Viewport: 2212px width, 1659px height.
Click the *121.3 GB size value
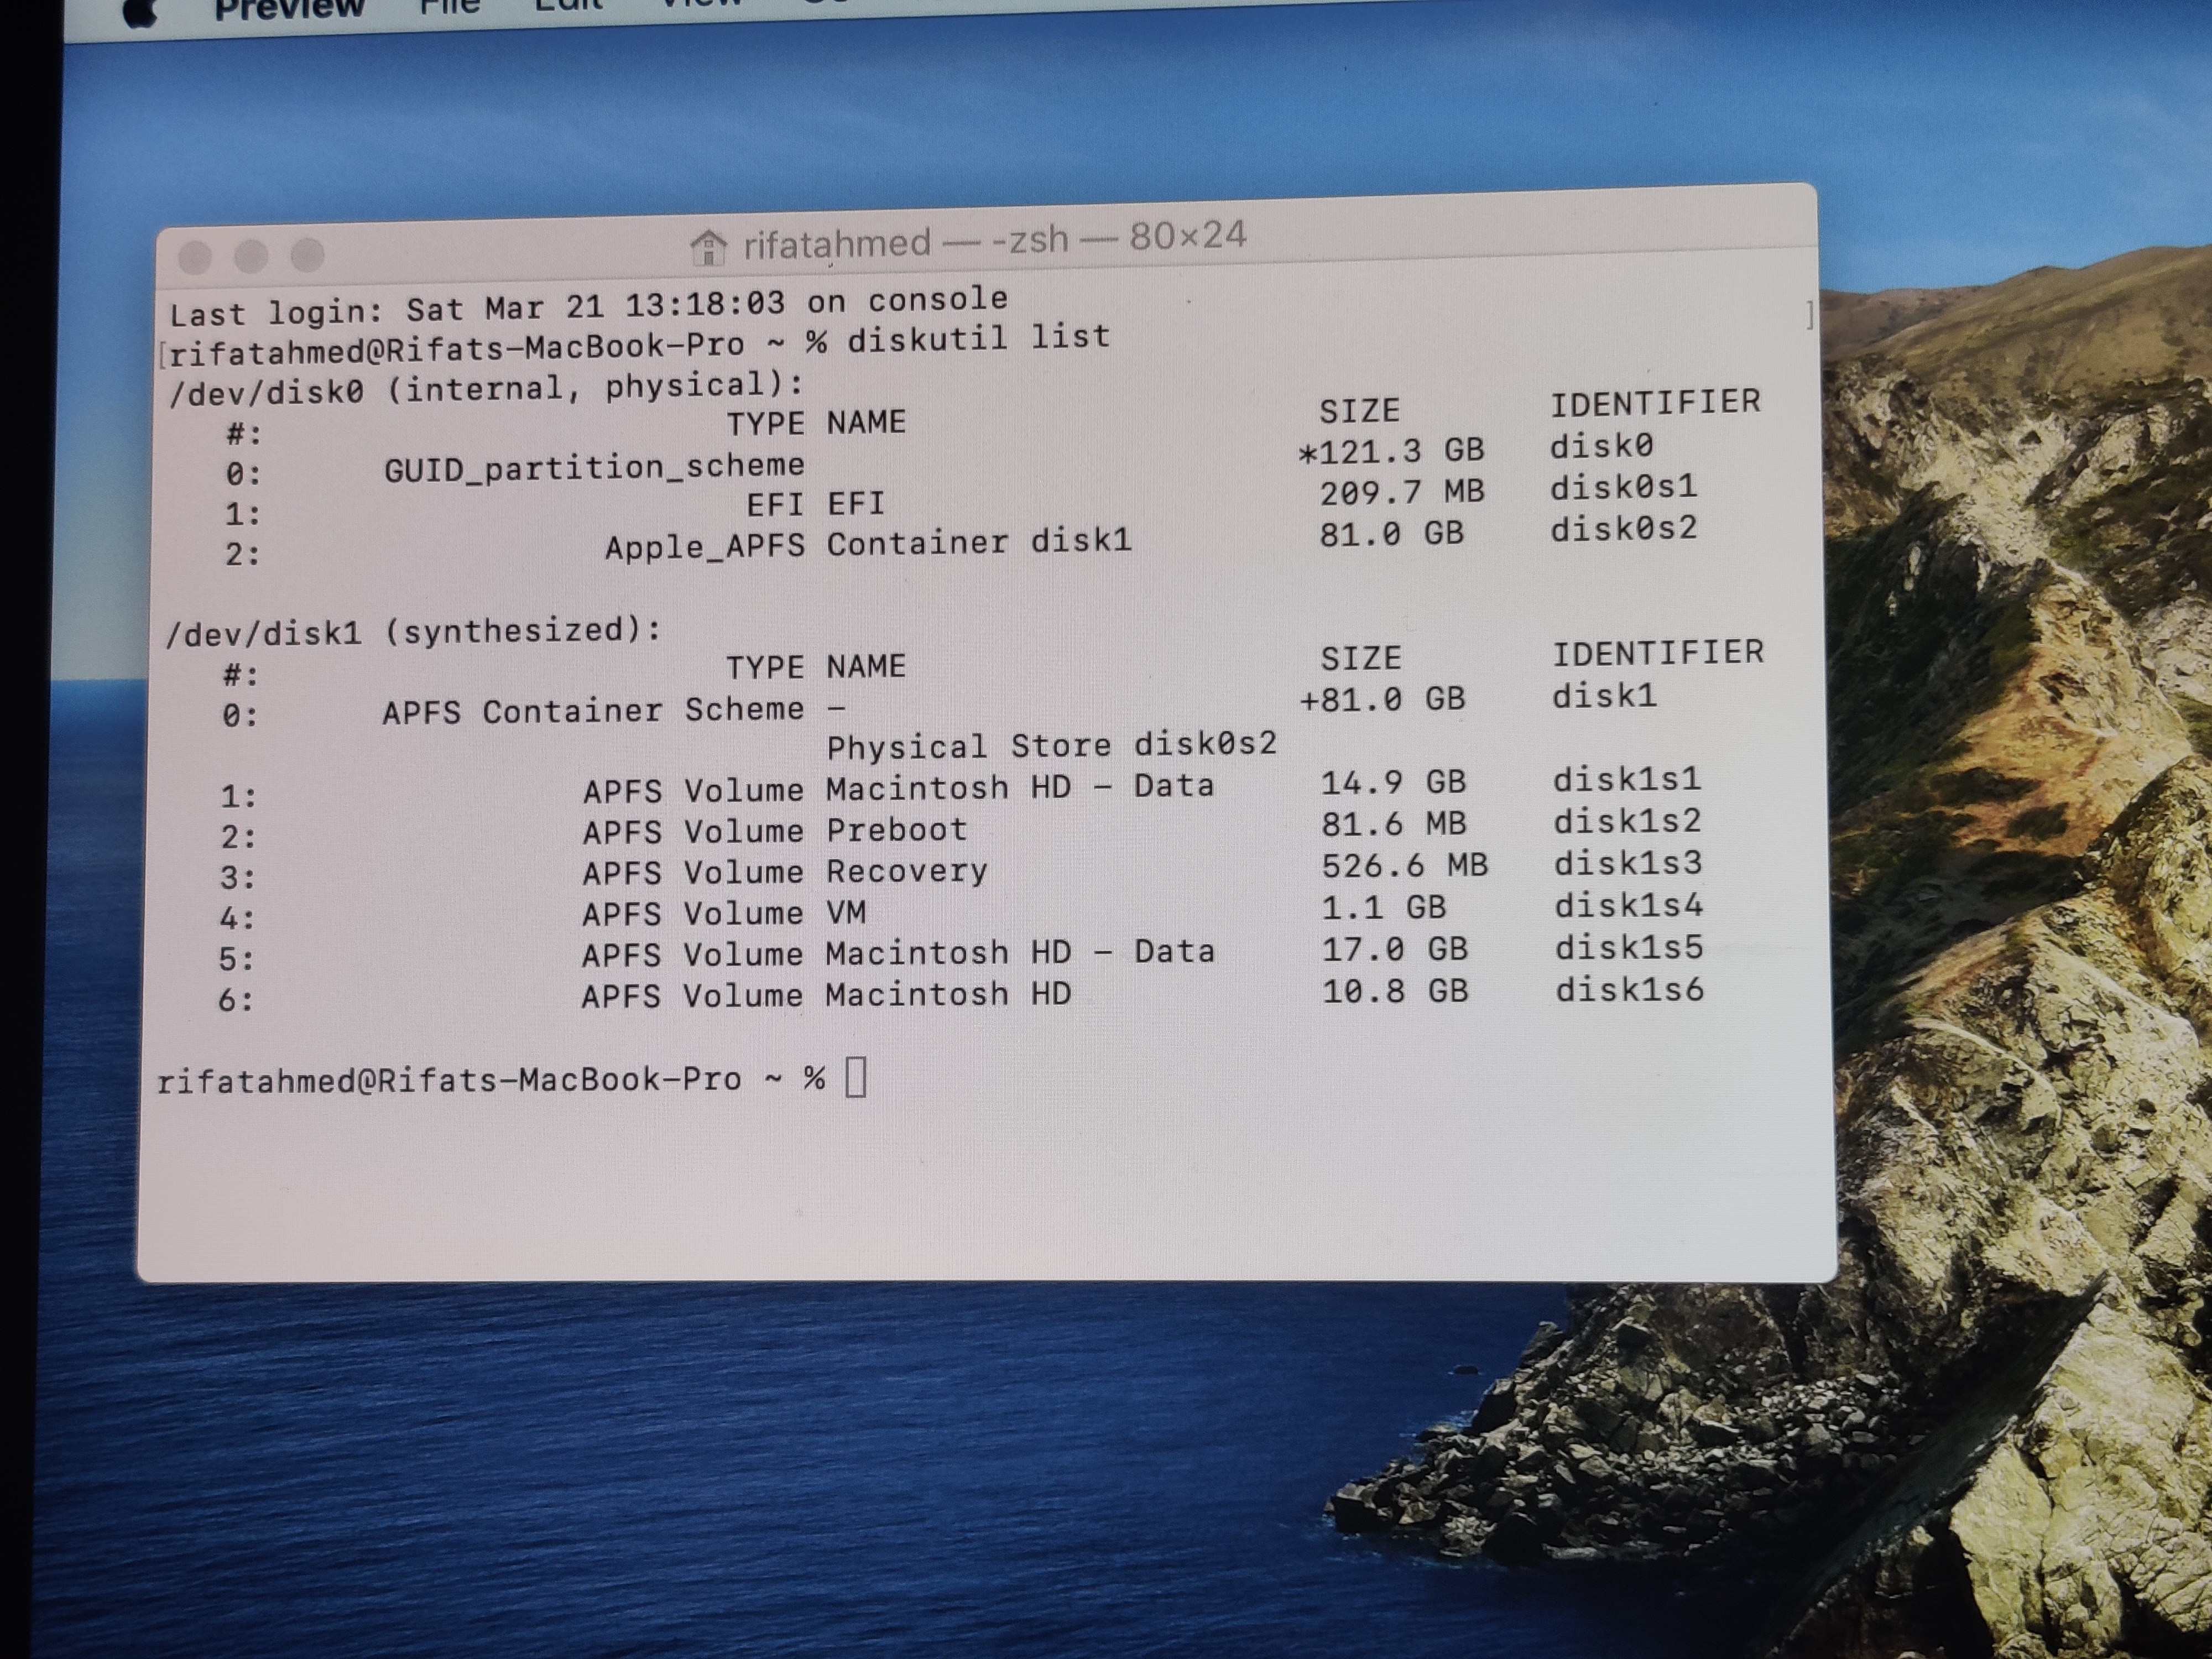point(1391,452)
